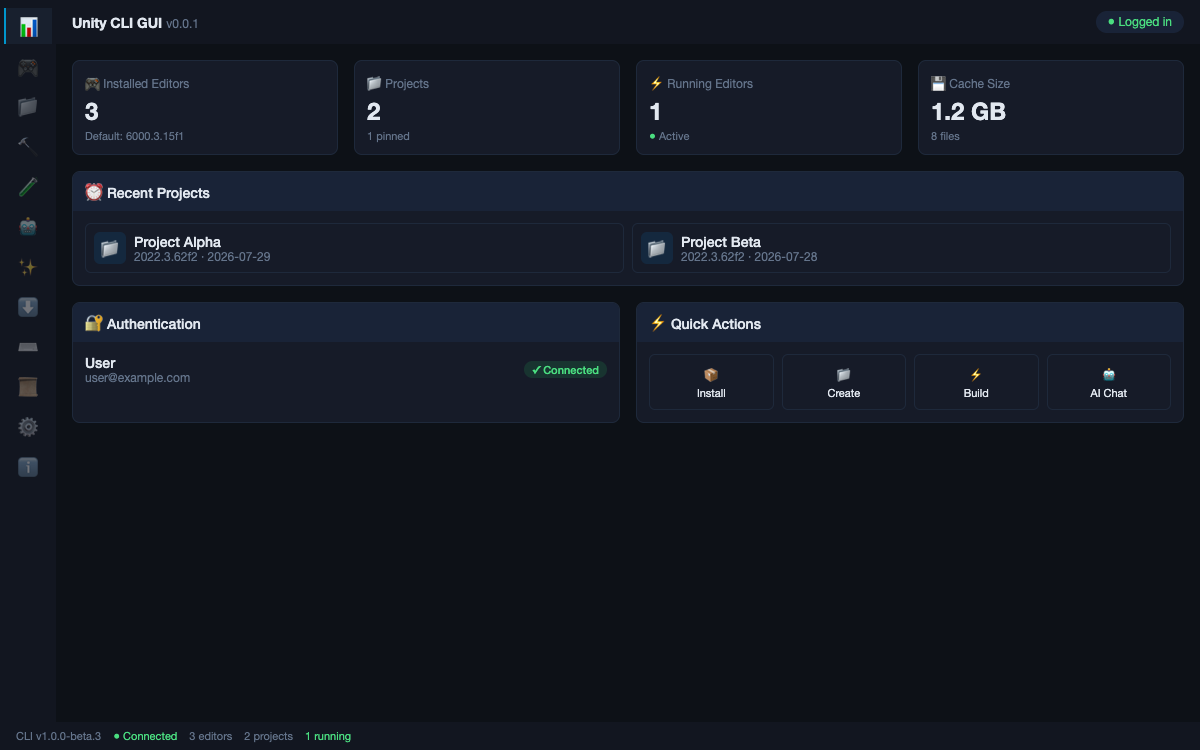
Task: Click the lightning icon in Running Editors card
Action: coord(656,84)
